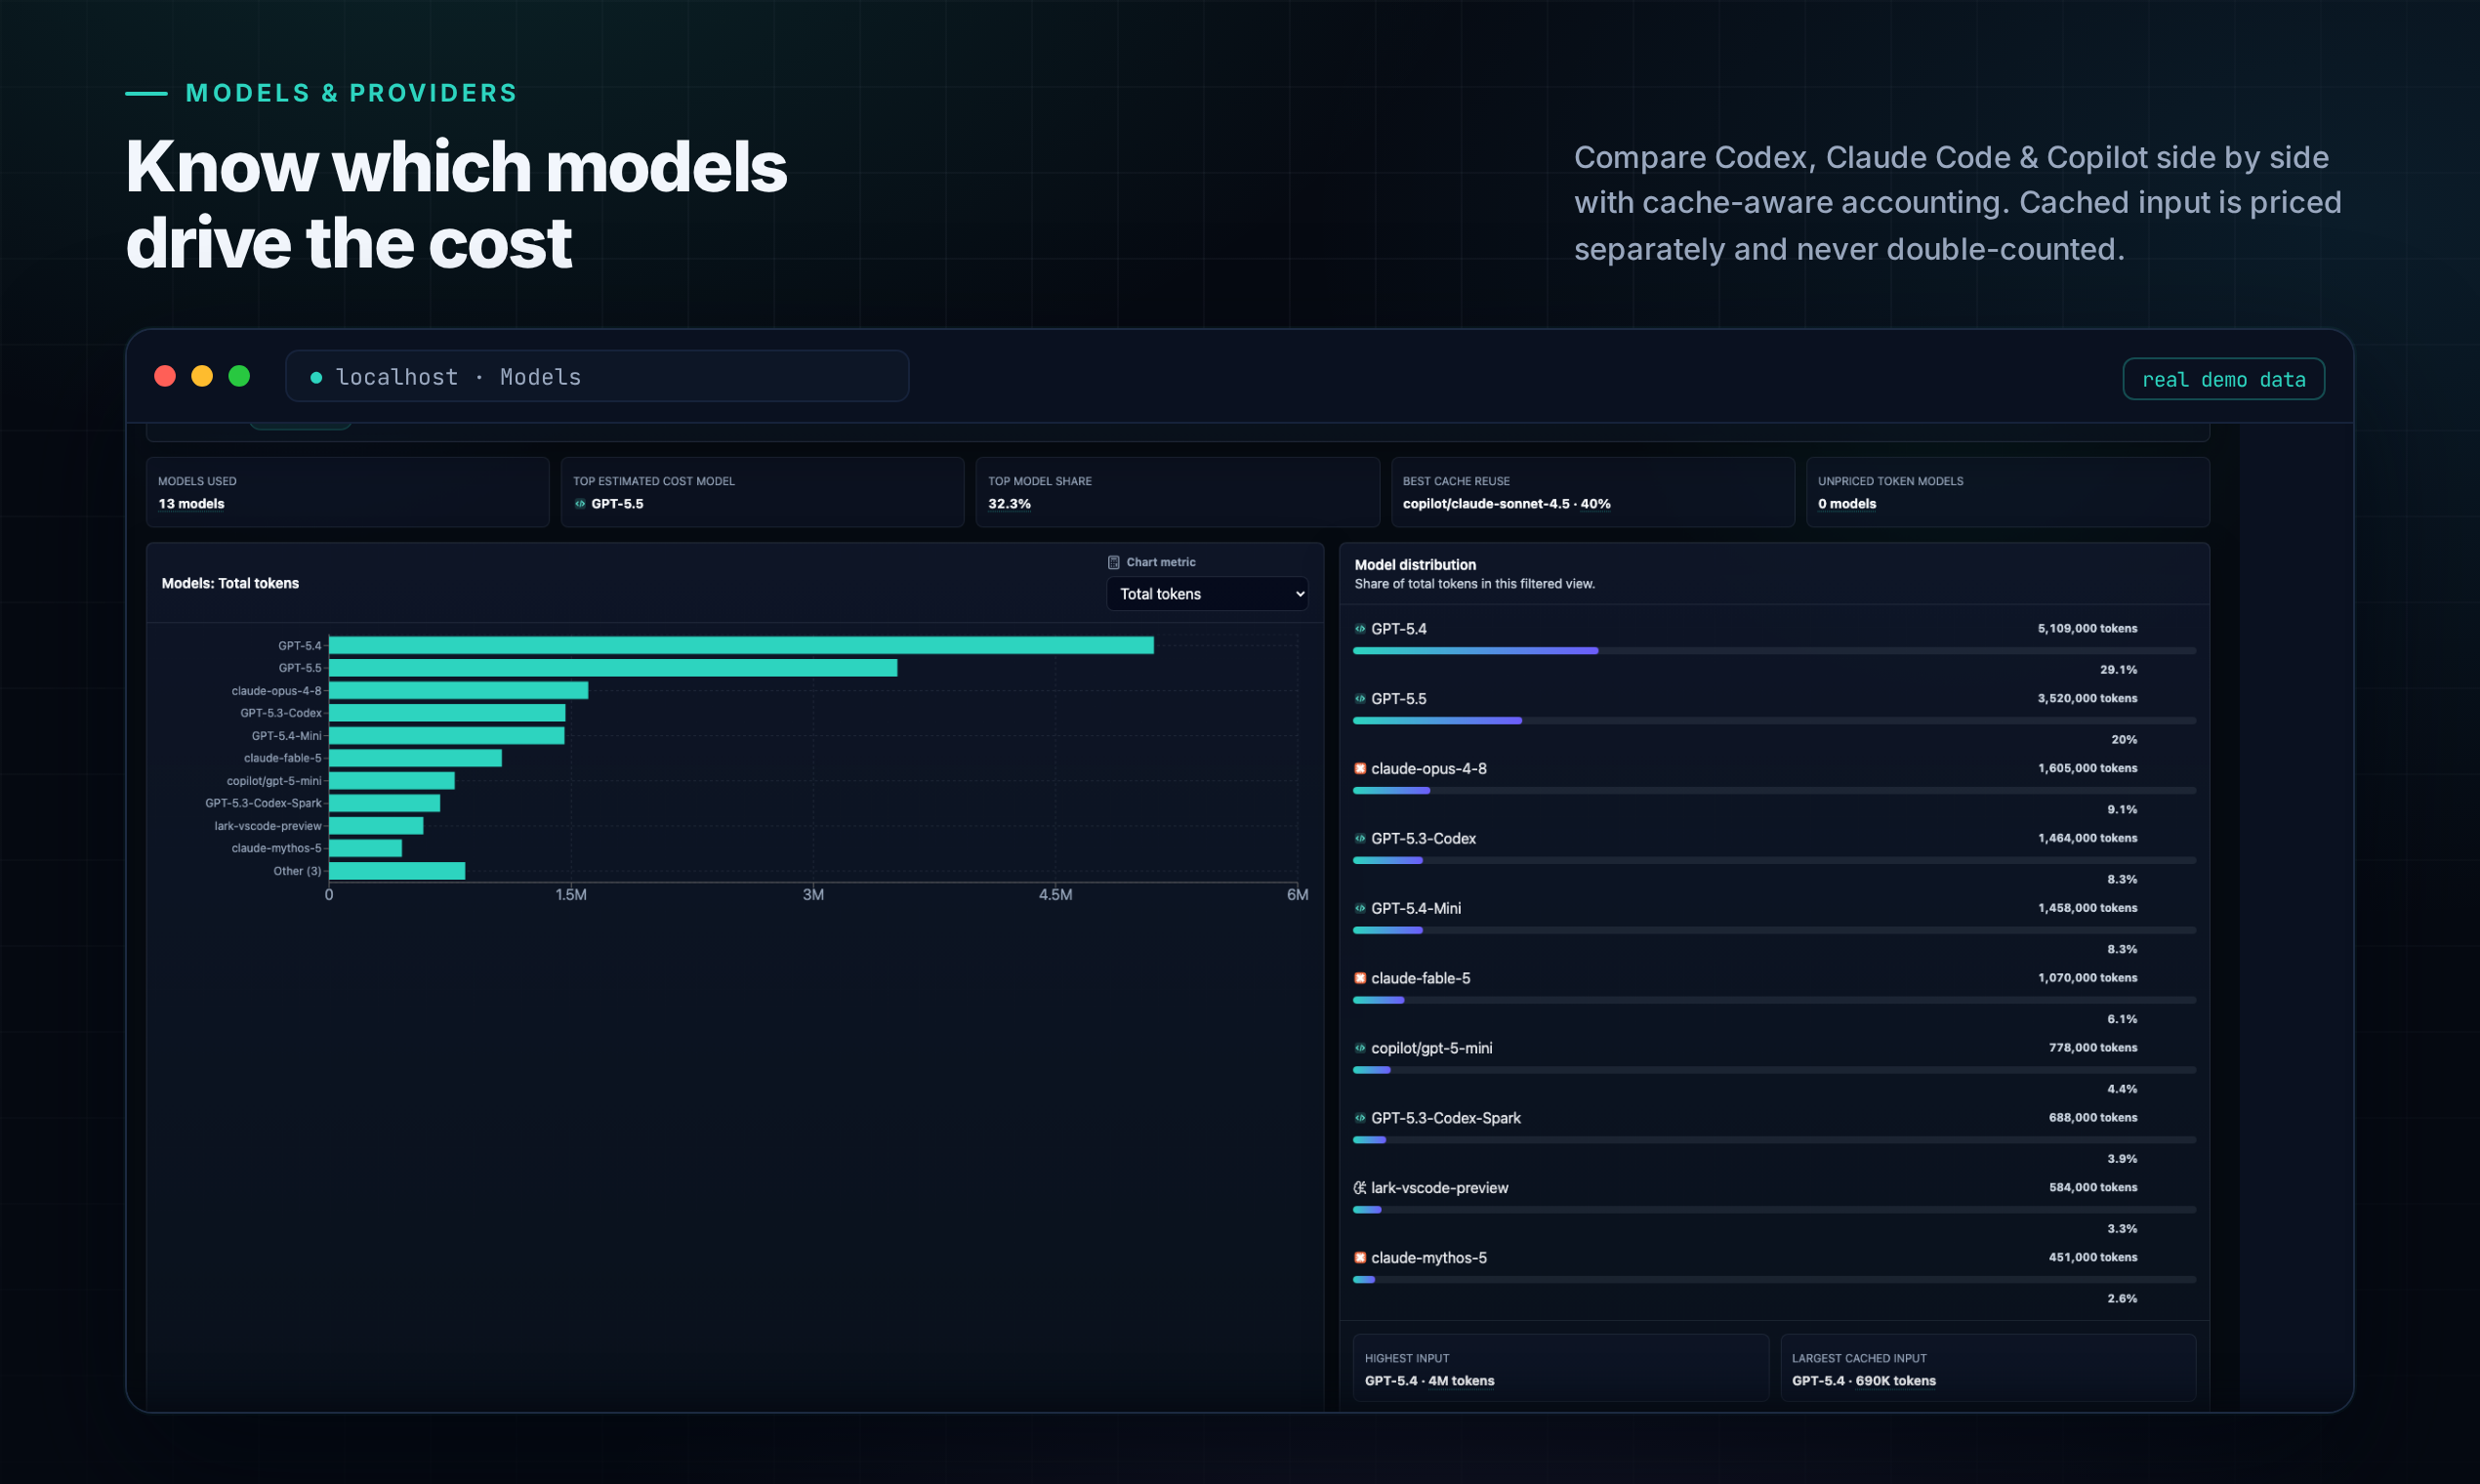Click the Models: Total tokens chart title
The width and height of the screenshot is (2480, 1484).
pyautogui.click(x=230, y=584)
